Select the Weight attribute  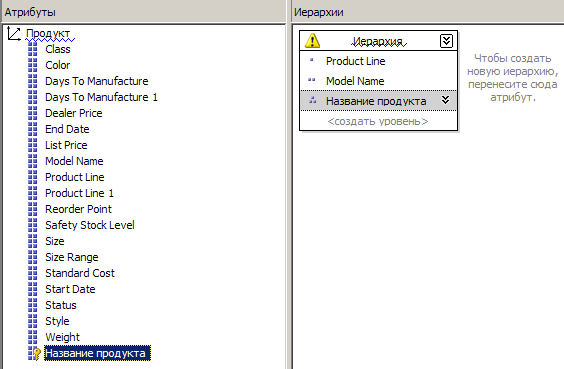(62, 337)
